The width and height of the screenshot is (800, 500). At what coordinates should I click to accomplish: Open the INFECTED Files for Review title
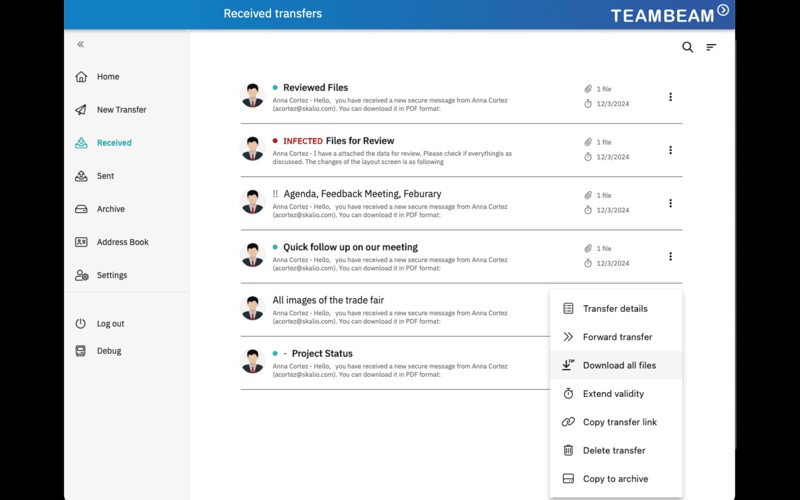339,141
